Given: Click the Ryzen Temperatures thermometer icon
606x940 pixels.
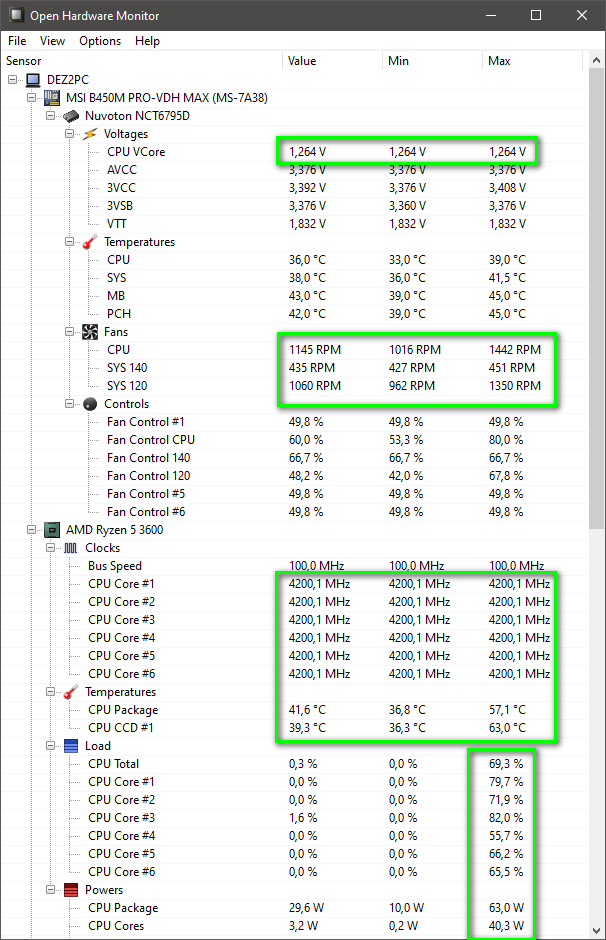Looking at the screenshot, I should point(71,692).
